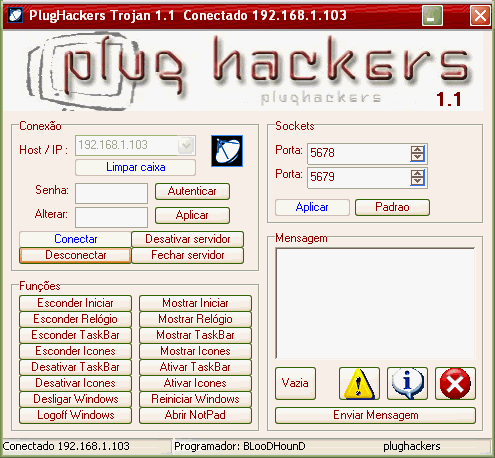Click the Esconder Relógio function

coord(75,319)
